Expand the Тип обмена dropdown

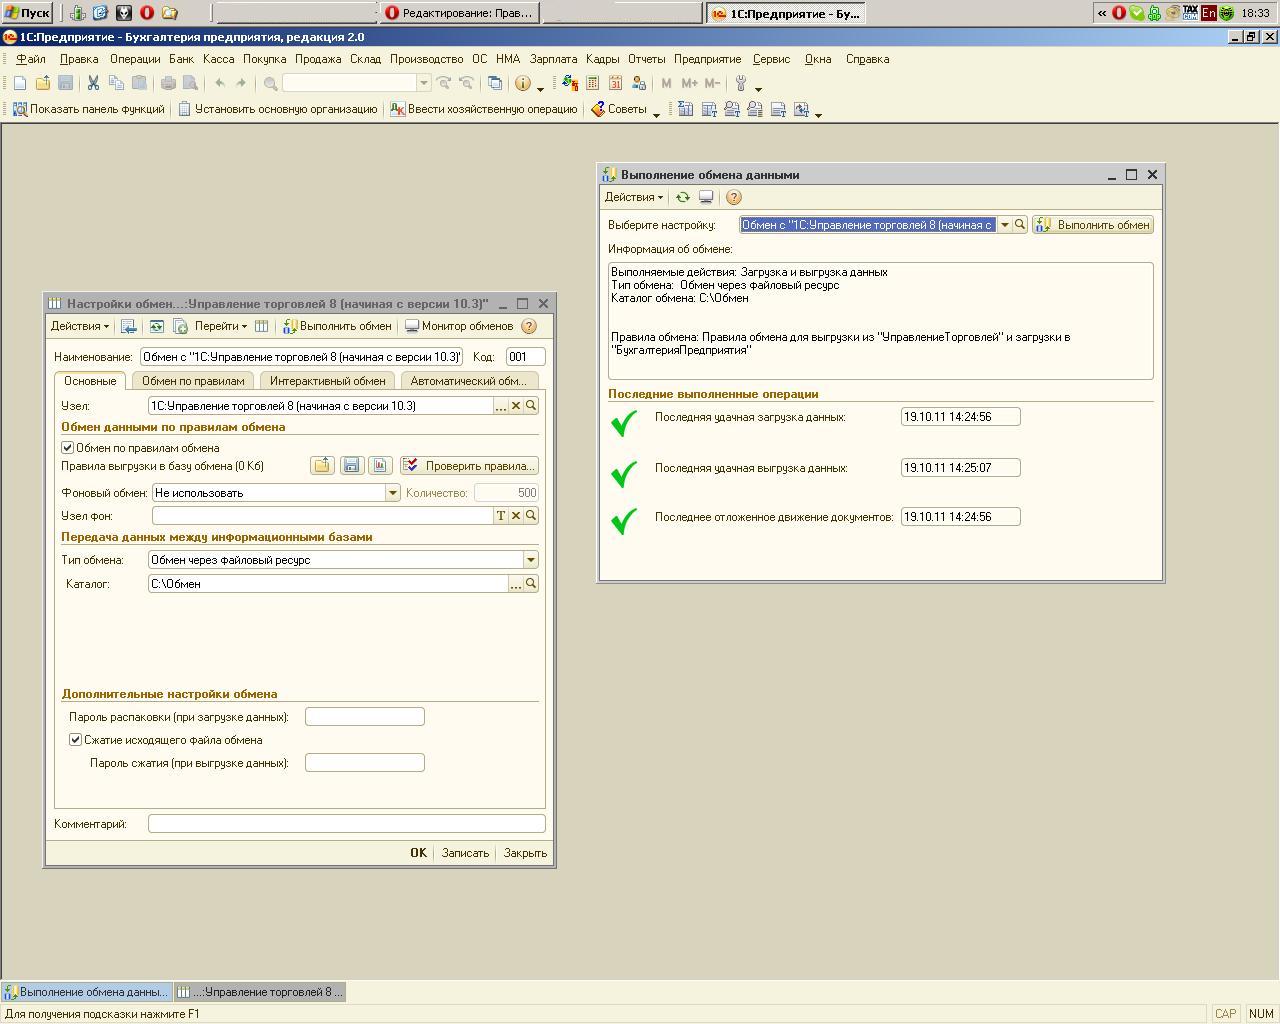coord(531,560)
